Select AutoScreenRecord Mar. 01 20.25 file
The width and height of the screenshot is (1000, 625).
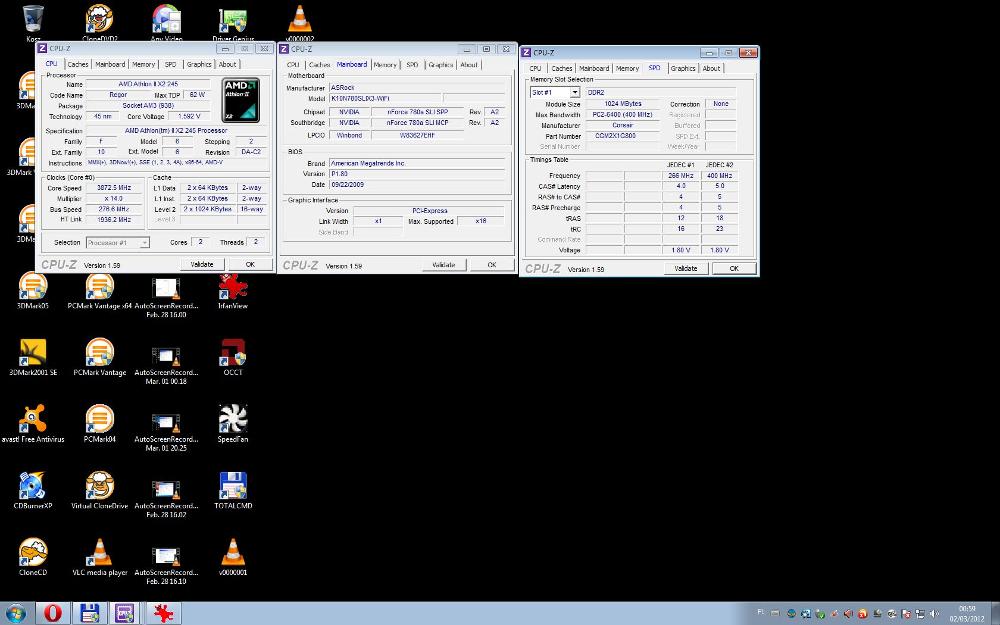click(166, 430)
